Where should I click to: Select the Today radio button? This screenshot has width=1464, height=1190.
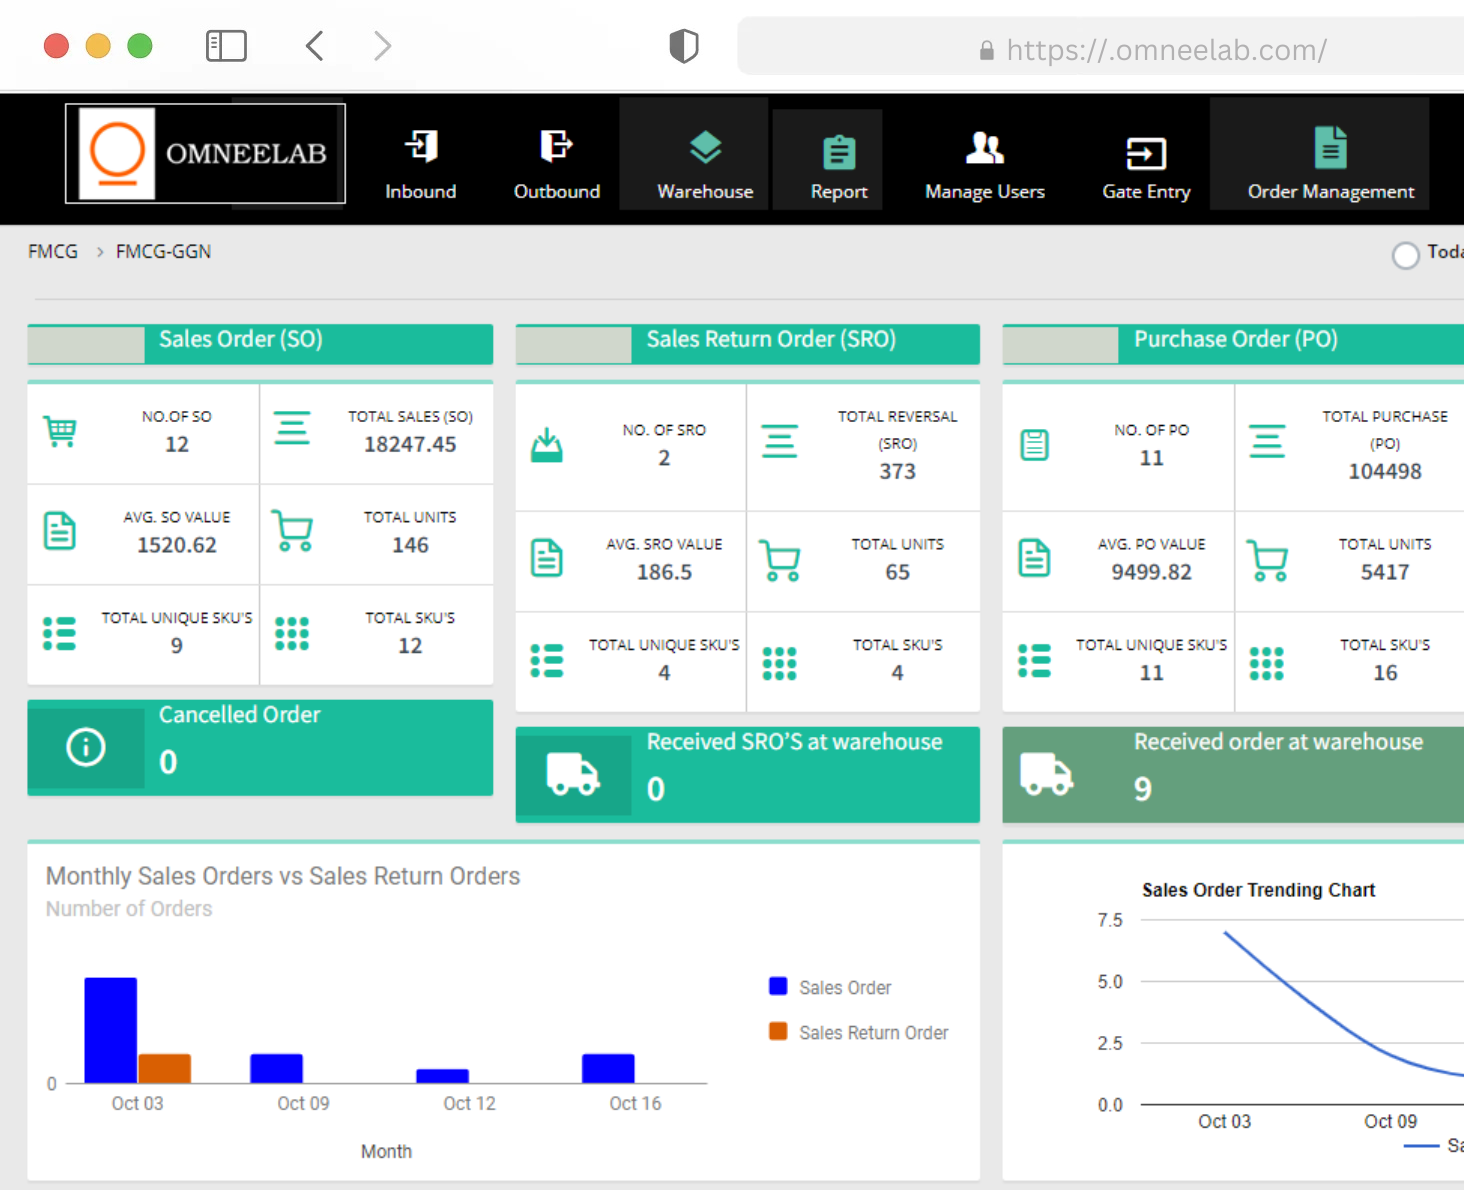[x=1405, y=255]
